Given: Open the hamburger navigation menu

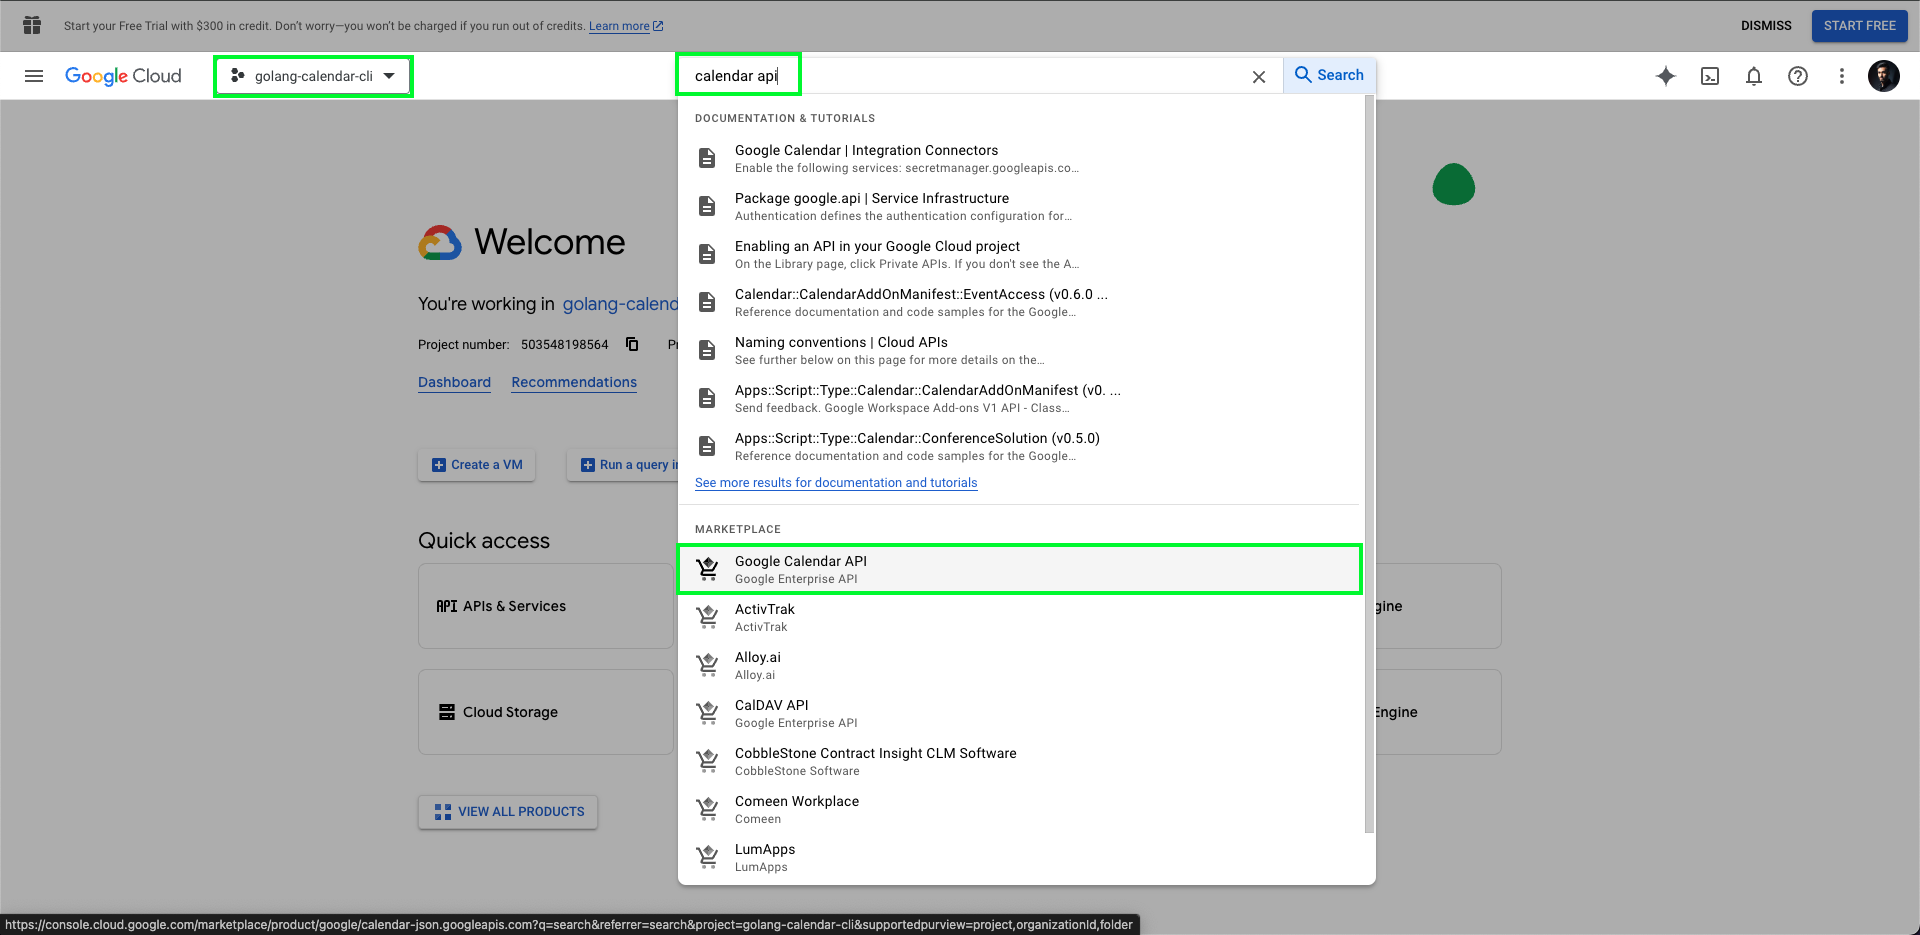Looking at the screenshot, I should pos(34,76).
